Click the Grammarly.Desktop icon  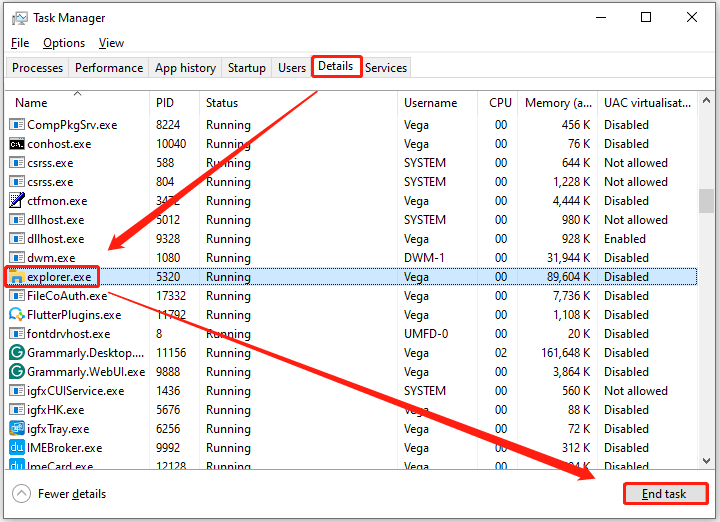(x=17, y=353)
